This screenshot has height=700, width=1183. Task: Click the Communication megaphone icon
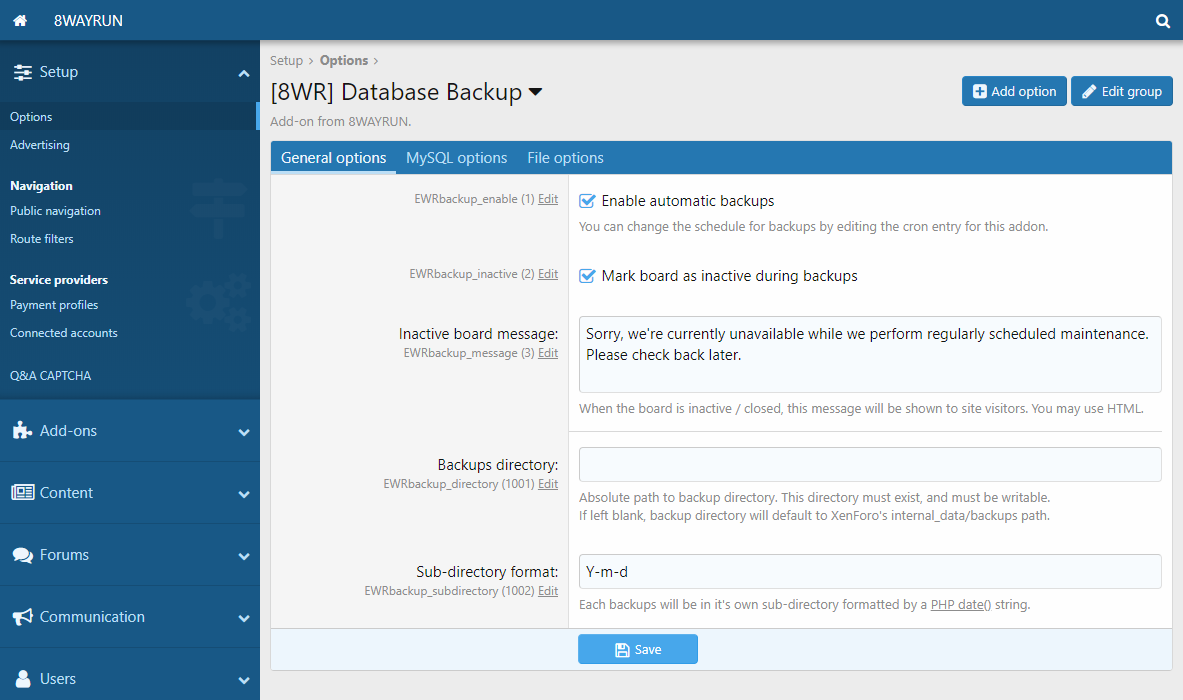click(x=22, y=617)
